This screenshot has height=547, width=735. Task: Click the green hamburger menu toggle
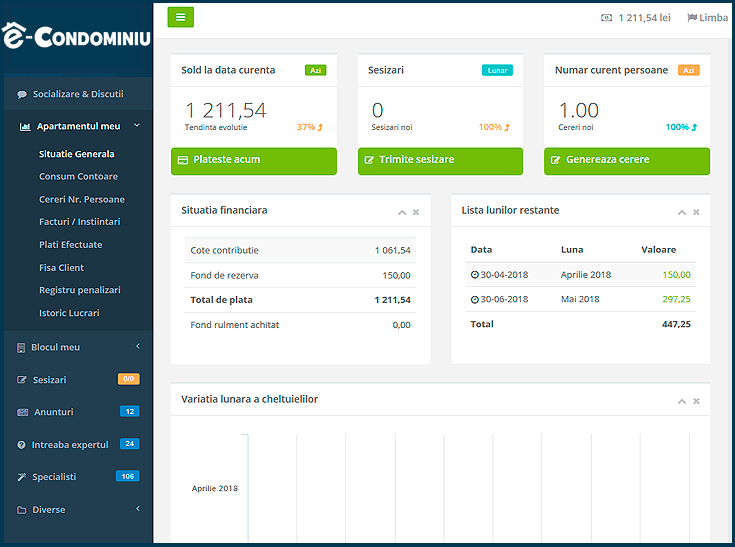pyautogui.click(x=181, y=17)
